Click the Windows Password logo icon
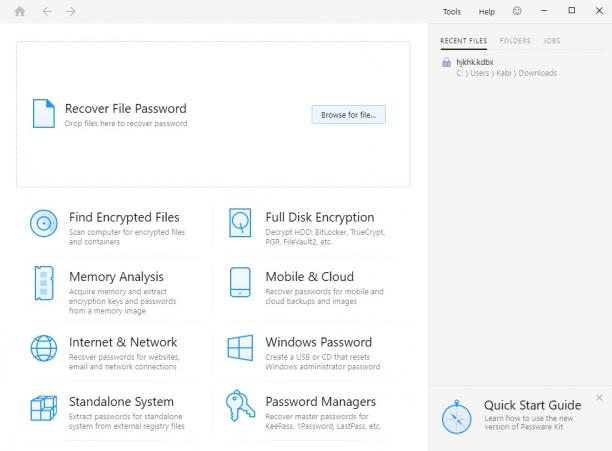The image size is (612, 451). click(x=240, y=348)
